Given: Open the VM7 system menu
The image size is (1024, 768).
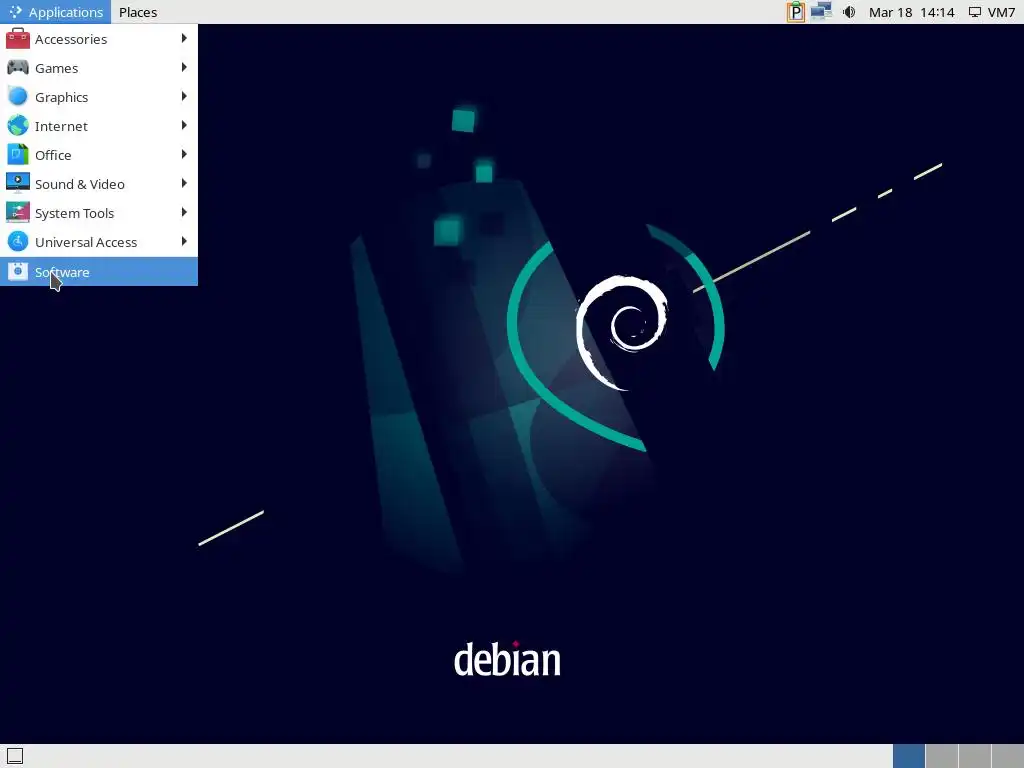Looking at the screenshot, I should point(991,12).
